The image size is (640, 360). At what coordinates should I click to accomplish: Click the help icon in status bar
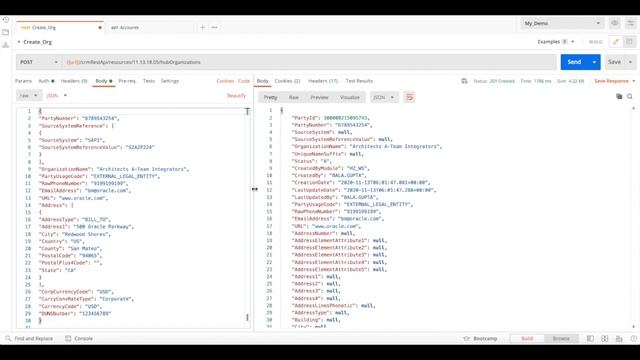633,338
